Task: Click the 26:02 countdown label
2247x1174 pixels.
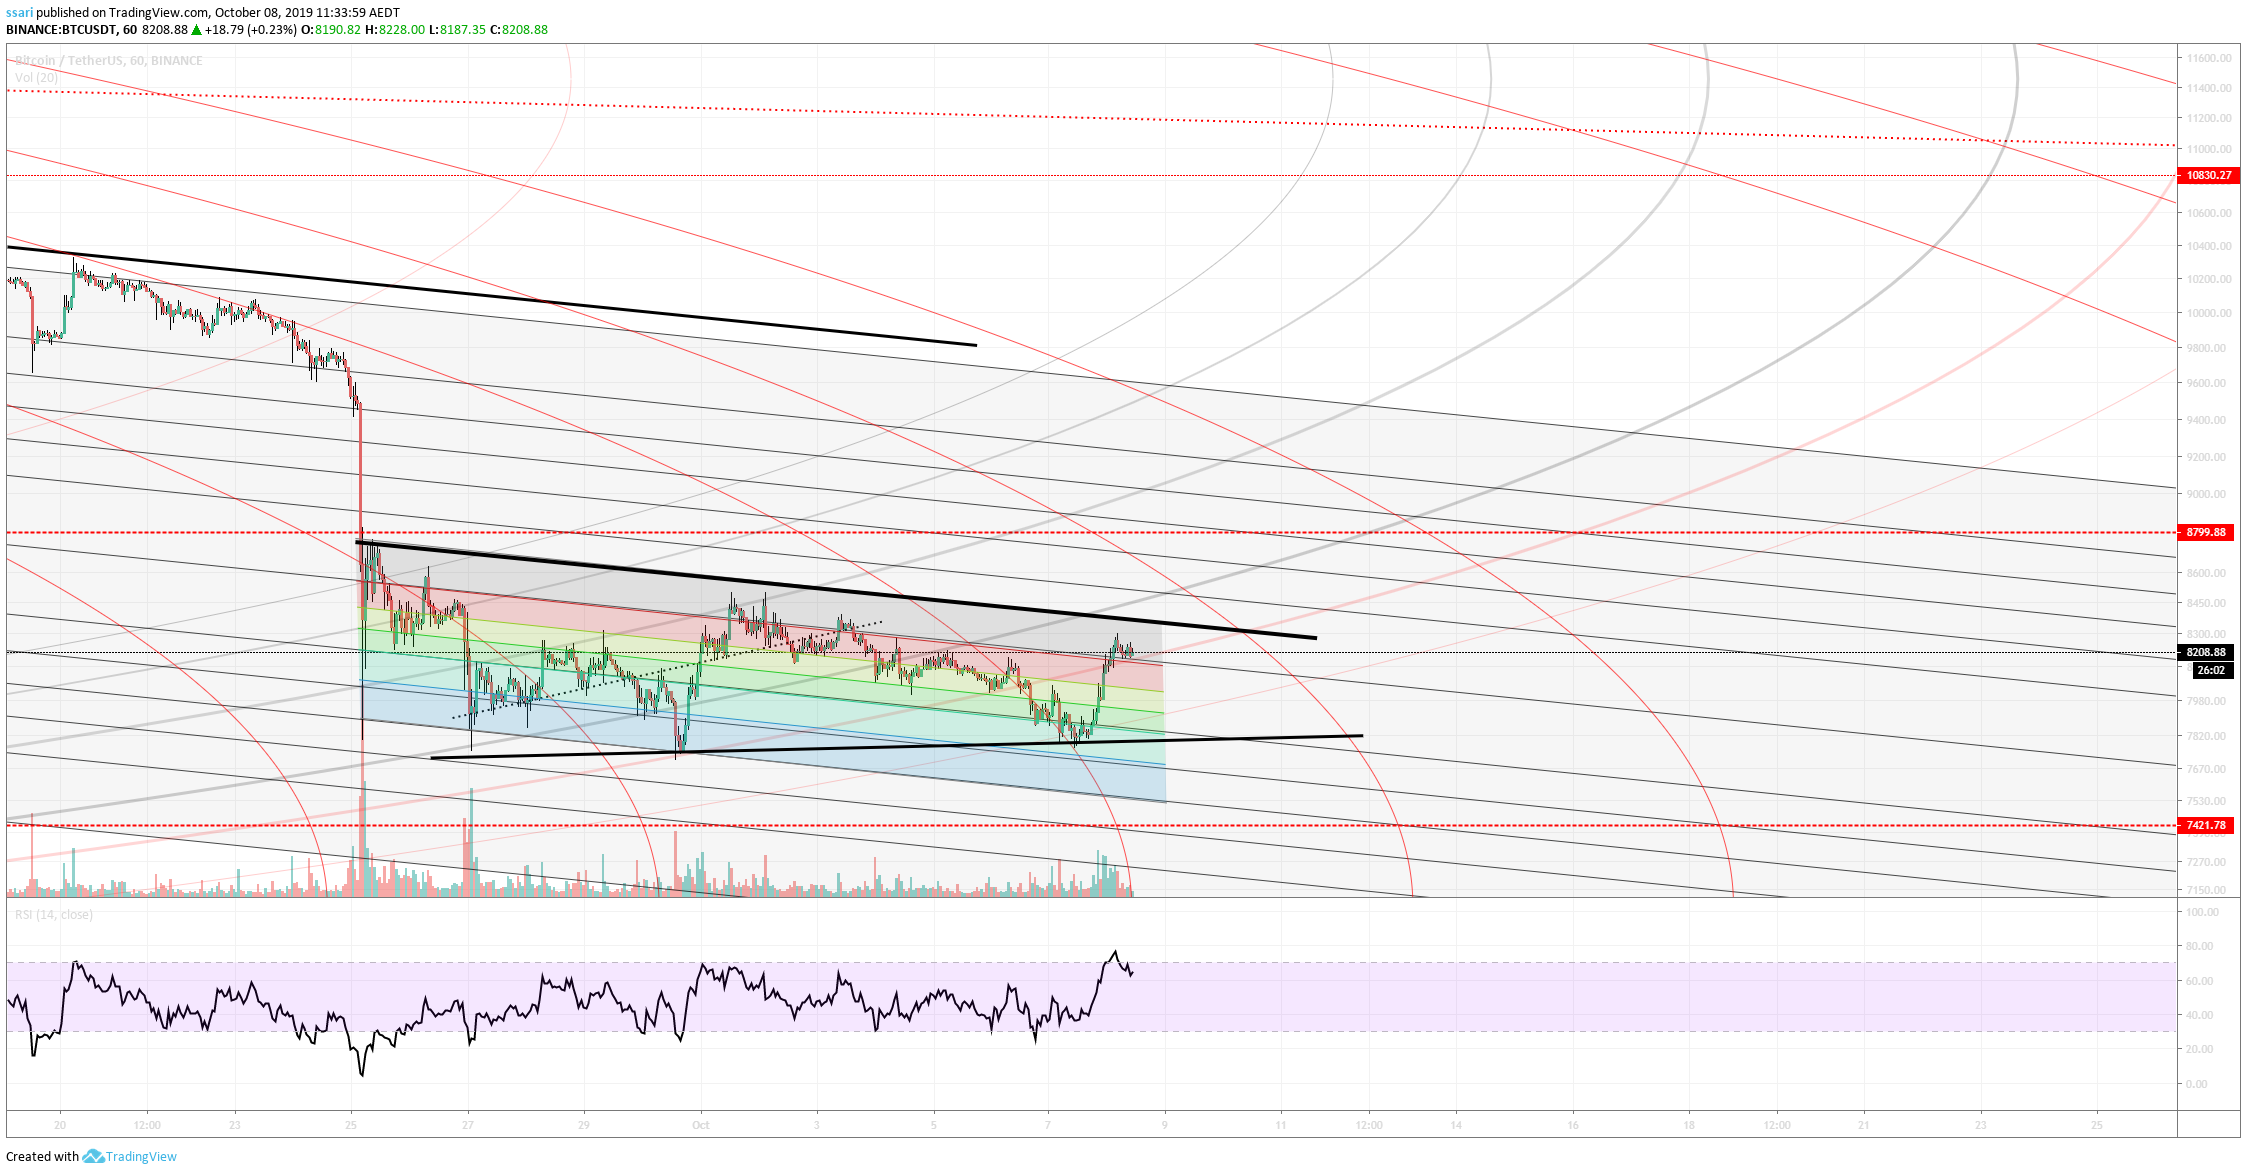Action: click(x=2210, y=670)
